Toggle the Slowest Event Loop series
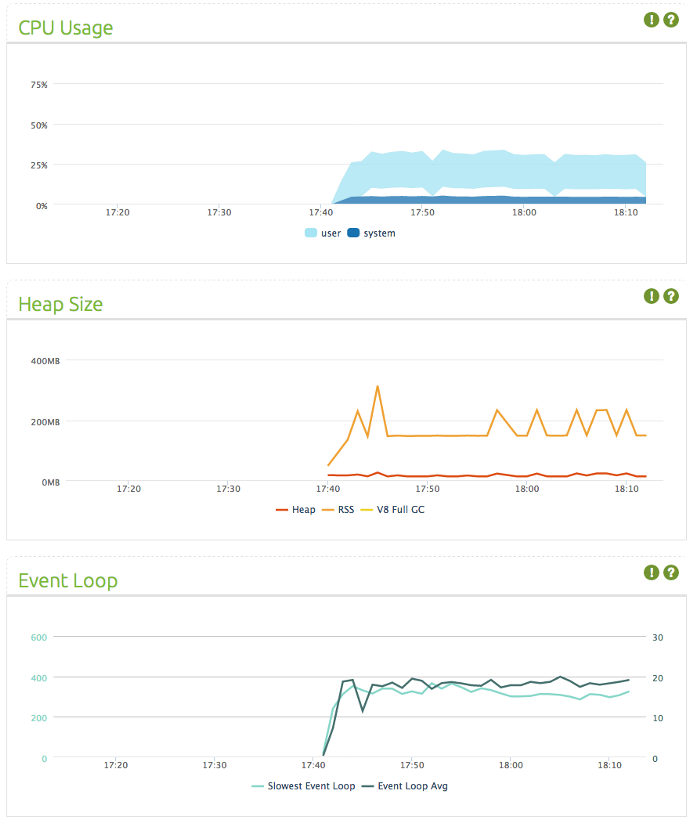The width and height of the screenshot is (700, 826). click(303, 786)
